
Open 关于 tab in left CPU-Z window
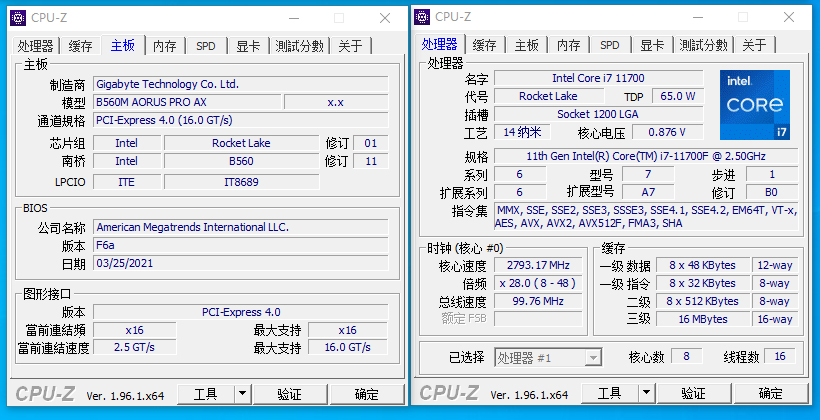point(350,46)
